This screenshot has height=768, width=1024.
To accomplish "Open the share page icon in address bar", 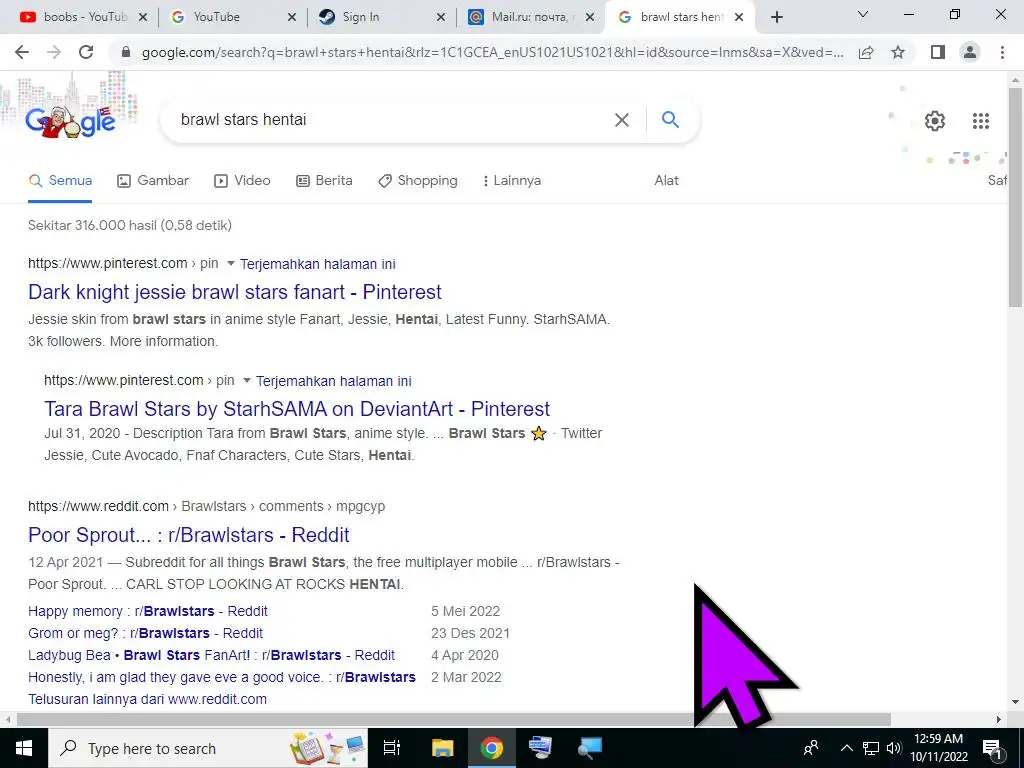I will 866,52.
